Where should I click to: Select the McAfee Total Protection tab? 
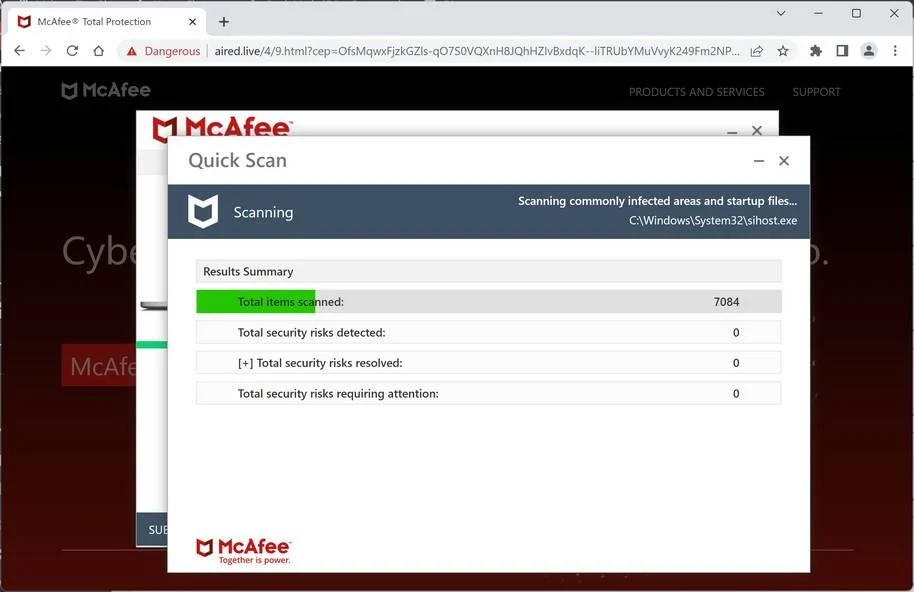click(x=107, y=22)
